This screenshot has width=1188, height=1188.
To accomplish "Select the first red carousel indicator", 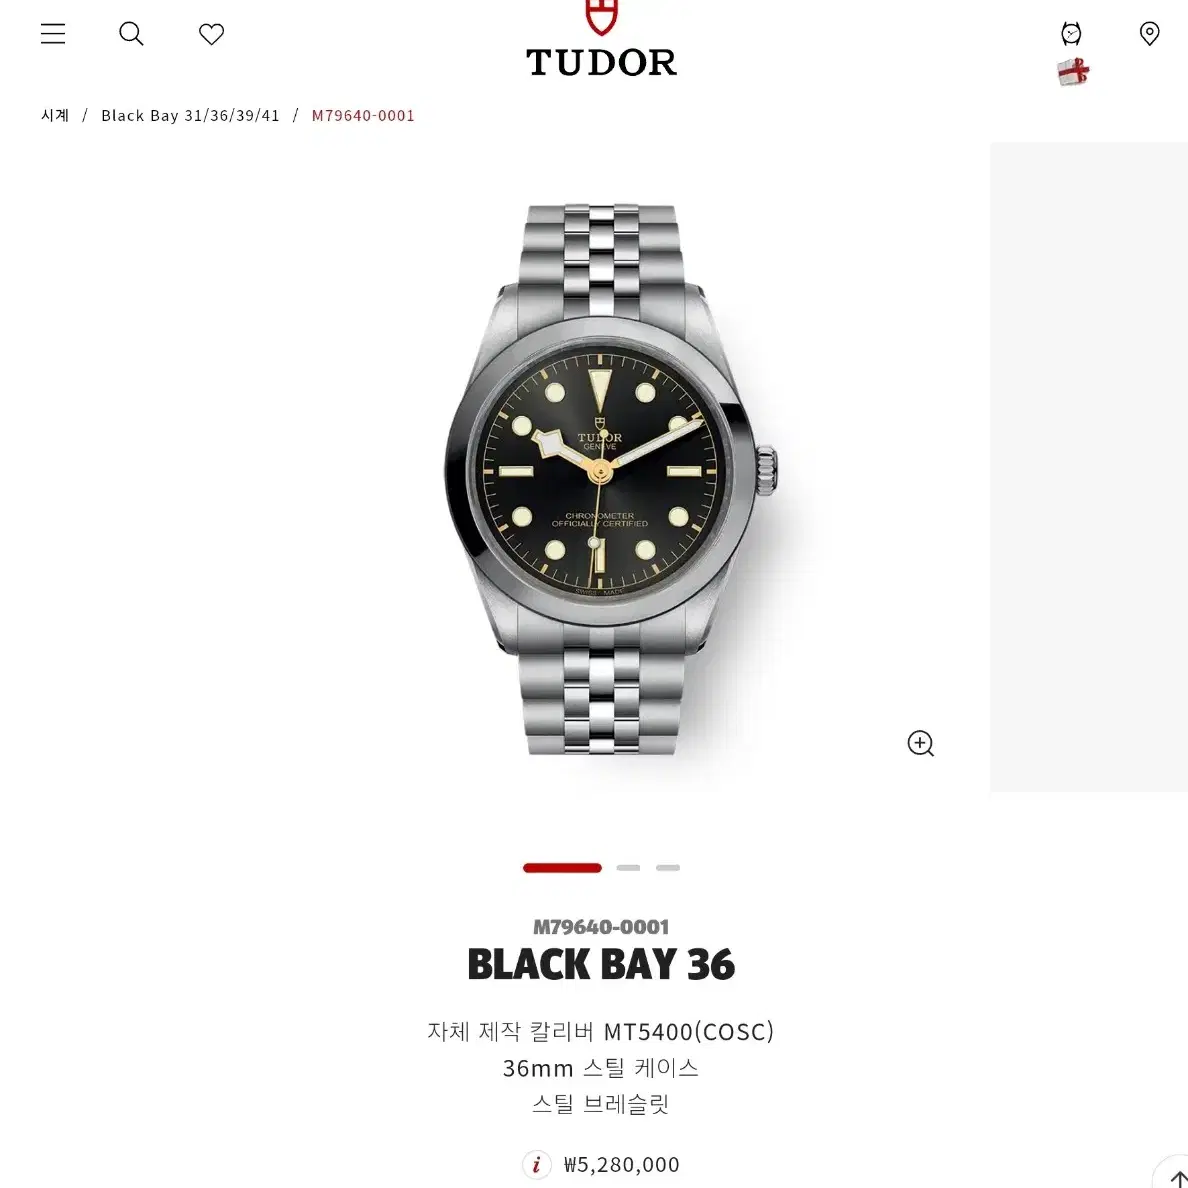I will tap(562, 868).
